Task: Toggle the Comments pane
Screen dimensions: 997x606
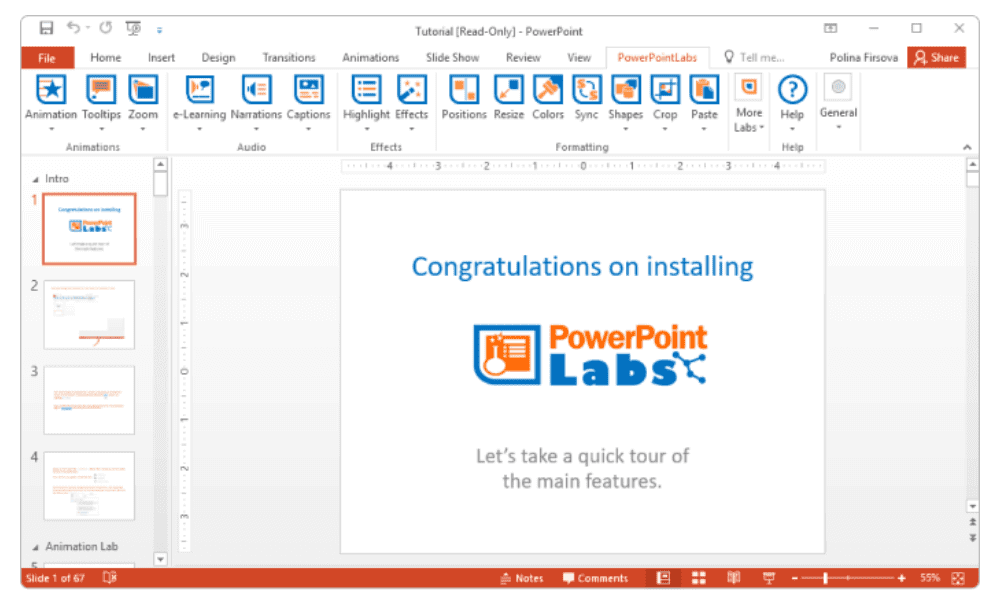Action: point(595,578)
